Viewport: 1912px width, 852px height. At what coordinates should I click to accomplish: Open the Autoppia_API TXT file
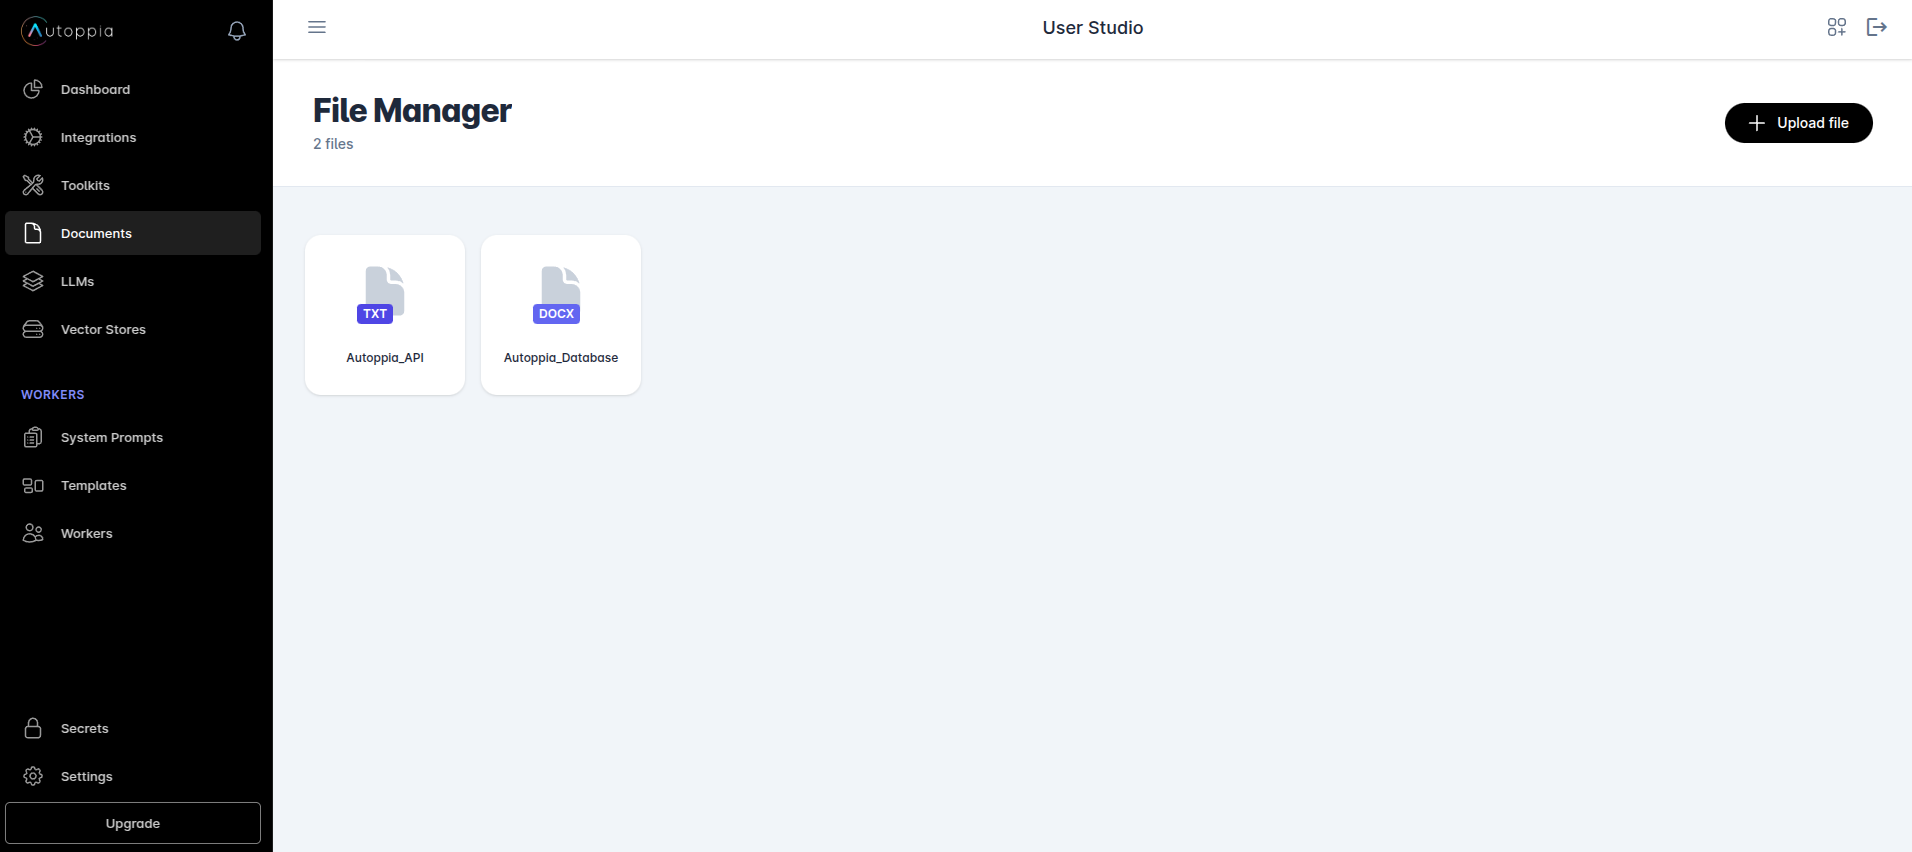pyautogui.click(x=385, y=314)
